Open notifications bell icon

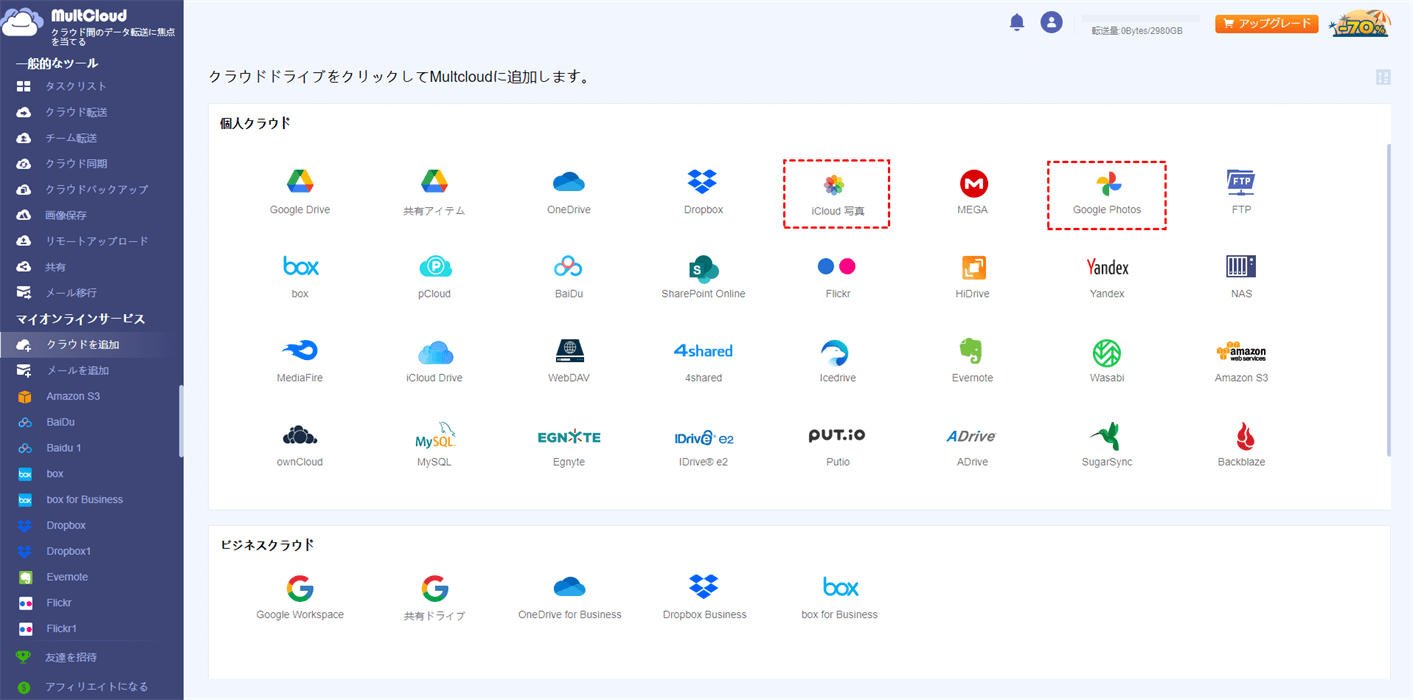pyautogui.click(x=1017, y=22)
